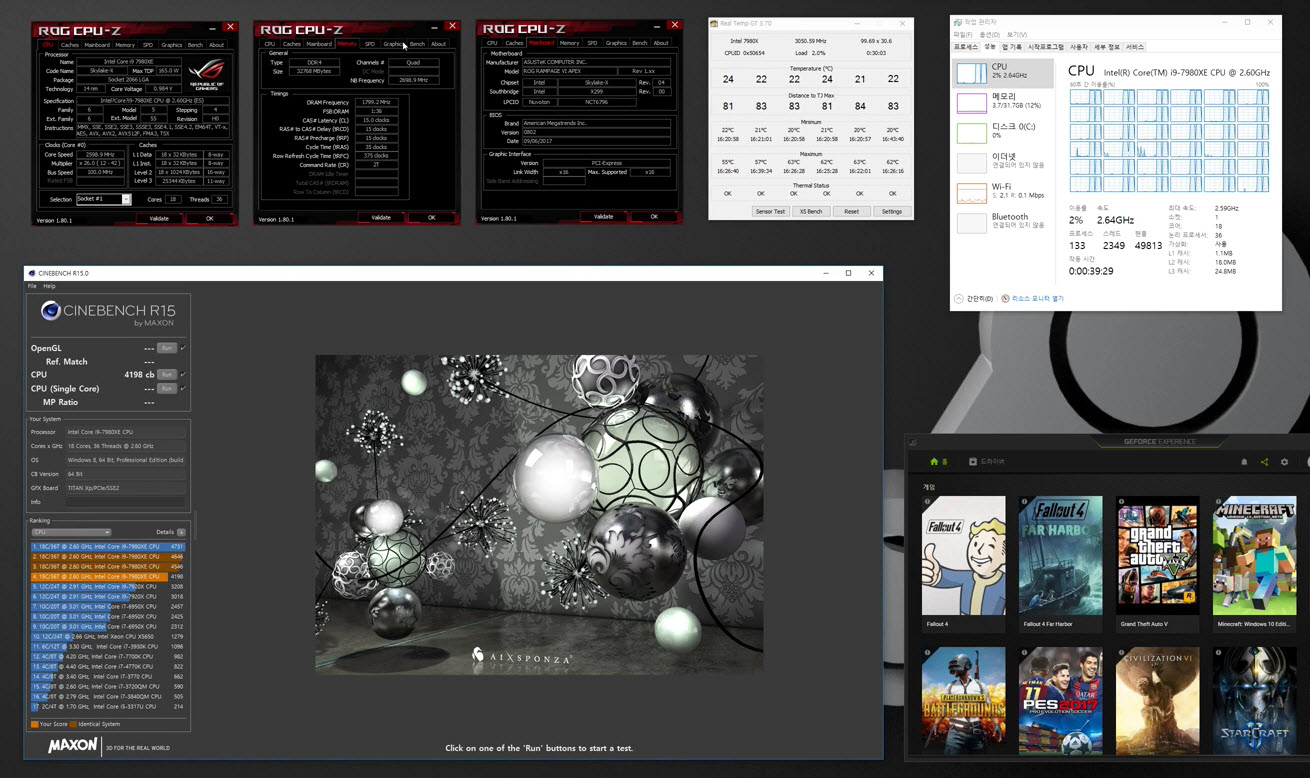Viewport: 1310px width, 778px height.
Task: Click the share icon in GeForce Experience
Action: (1264, 462)
